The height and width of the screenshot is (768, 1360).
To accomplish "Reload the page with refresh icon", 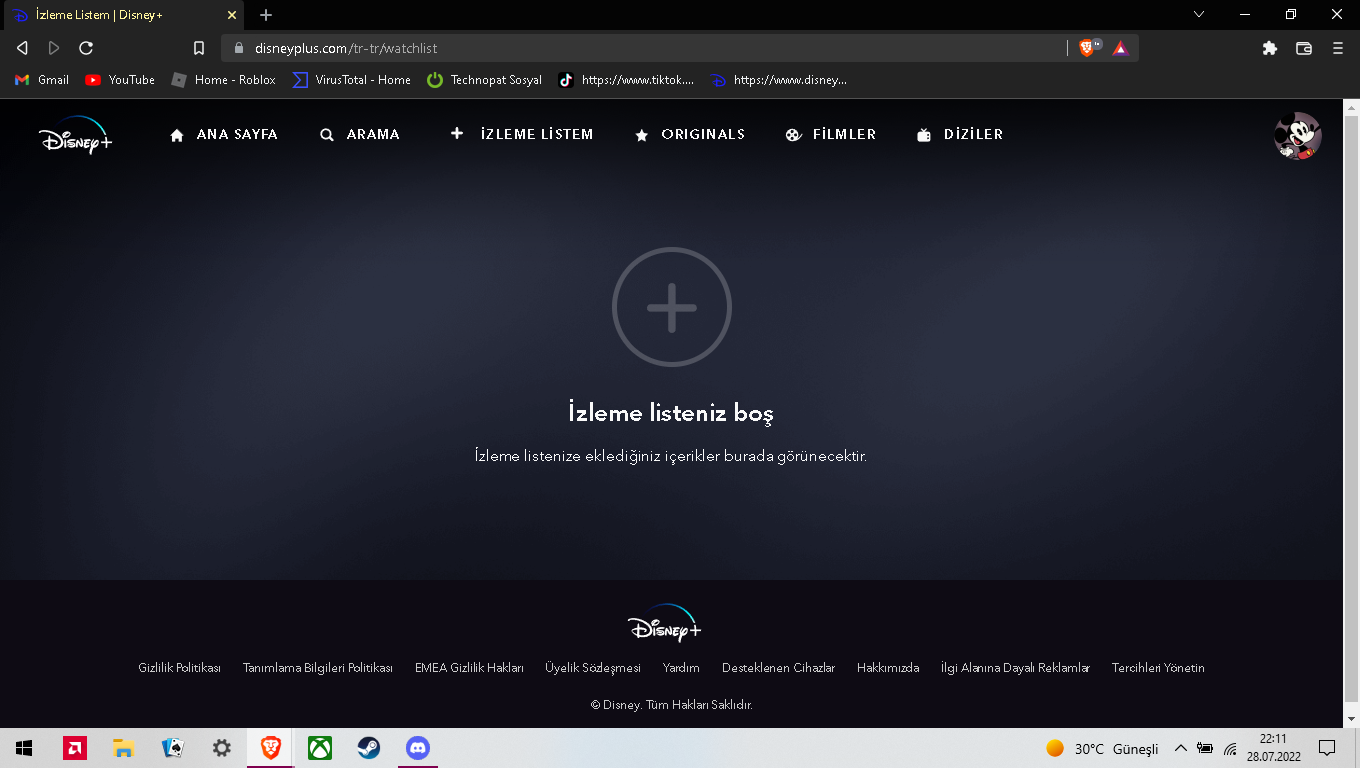I will coord(86,48).
